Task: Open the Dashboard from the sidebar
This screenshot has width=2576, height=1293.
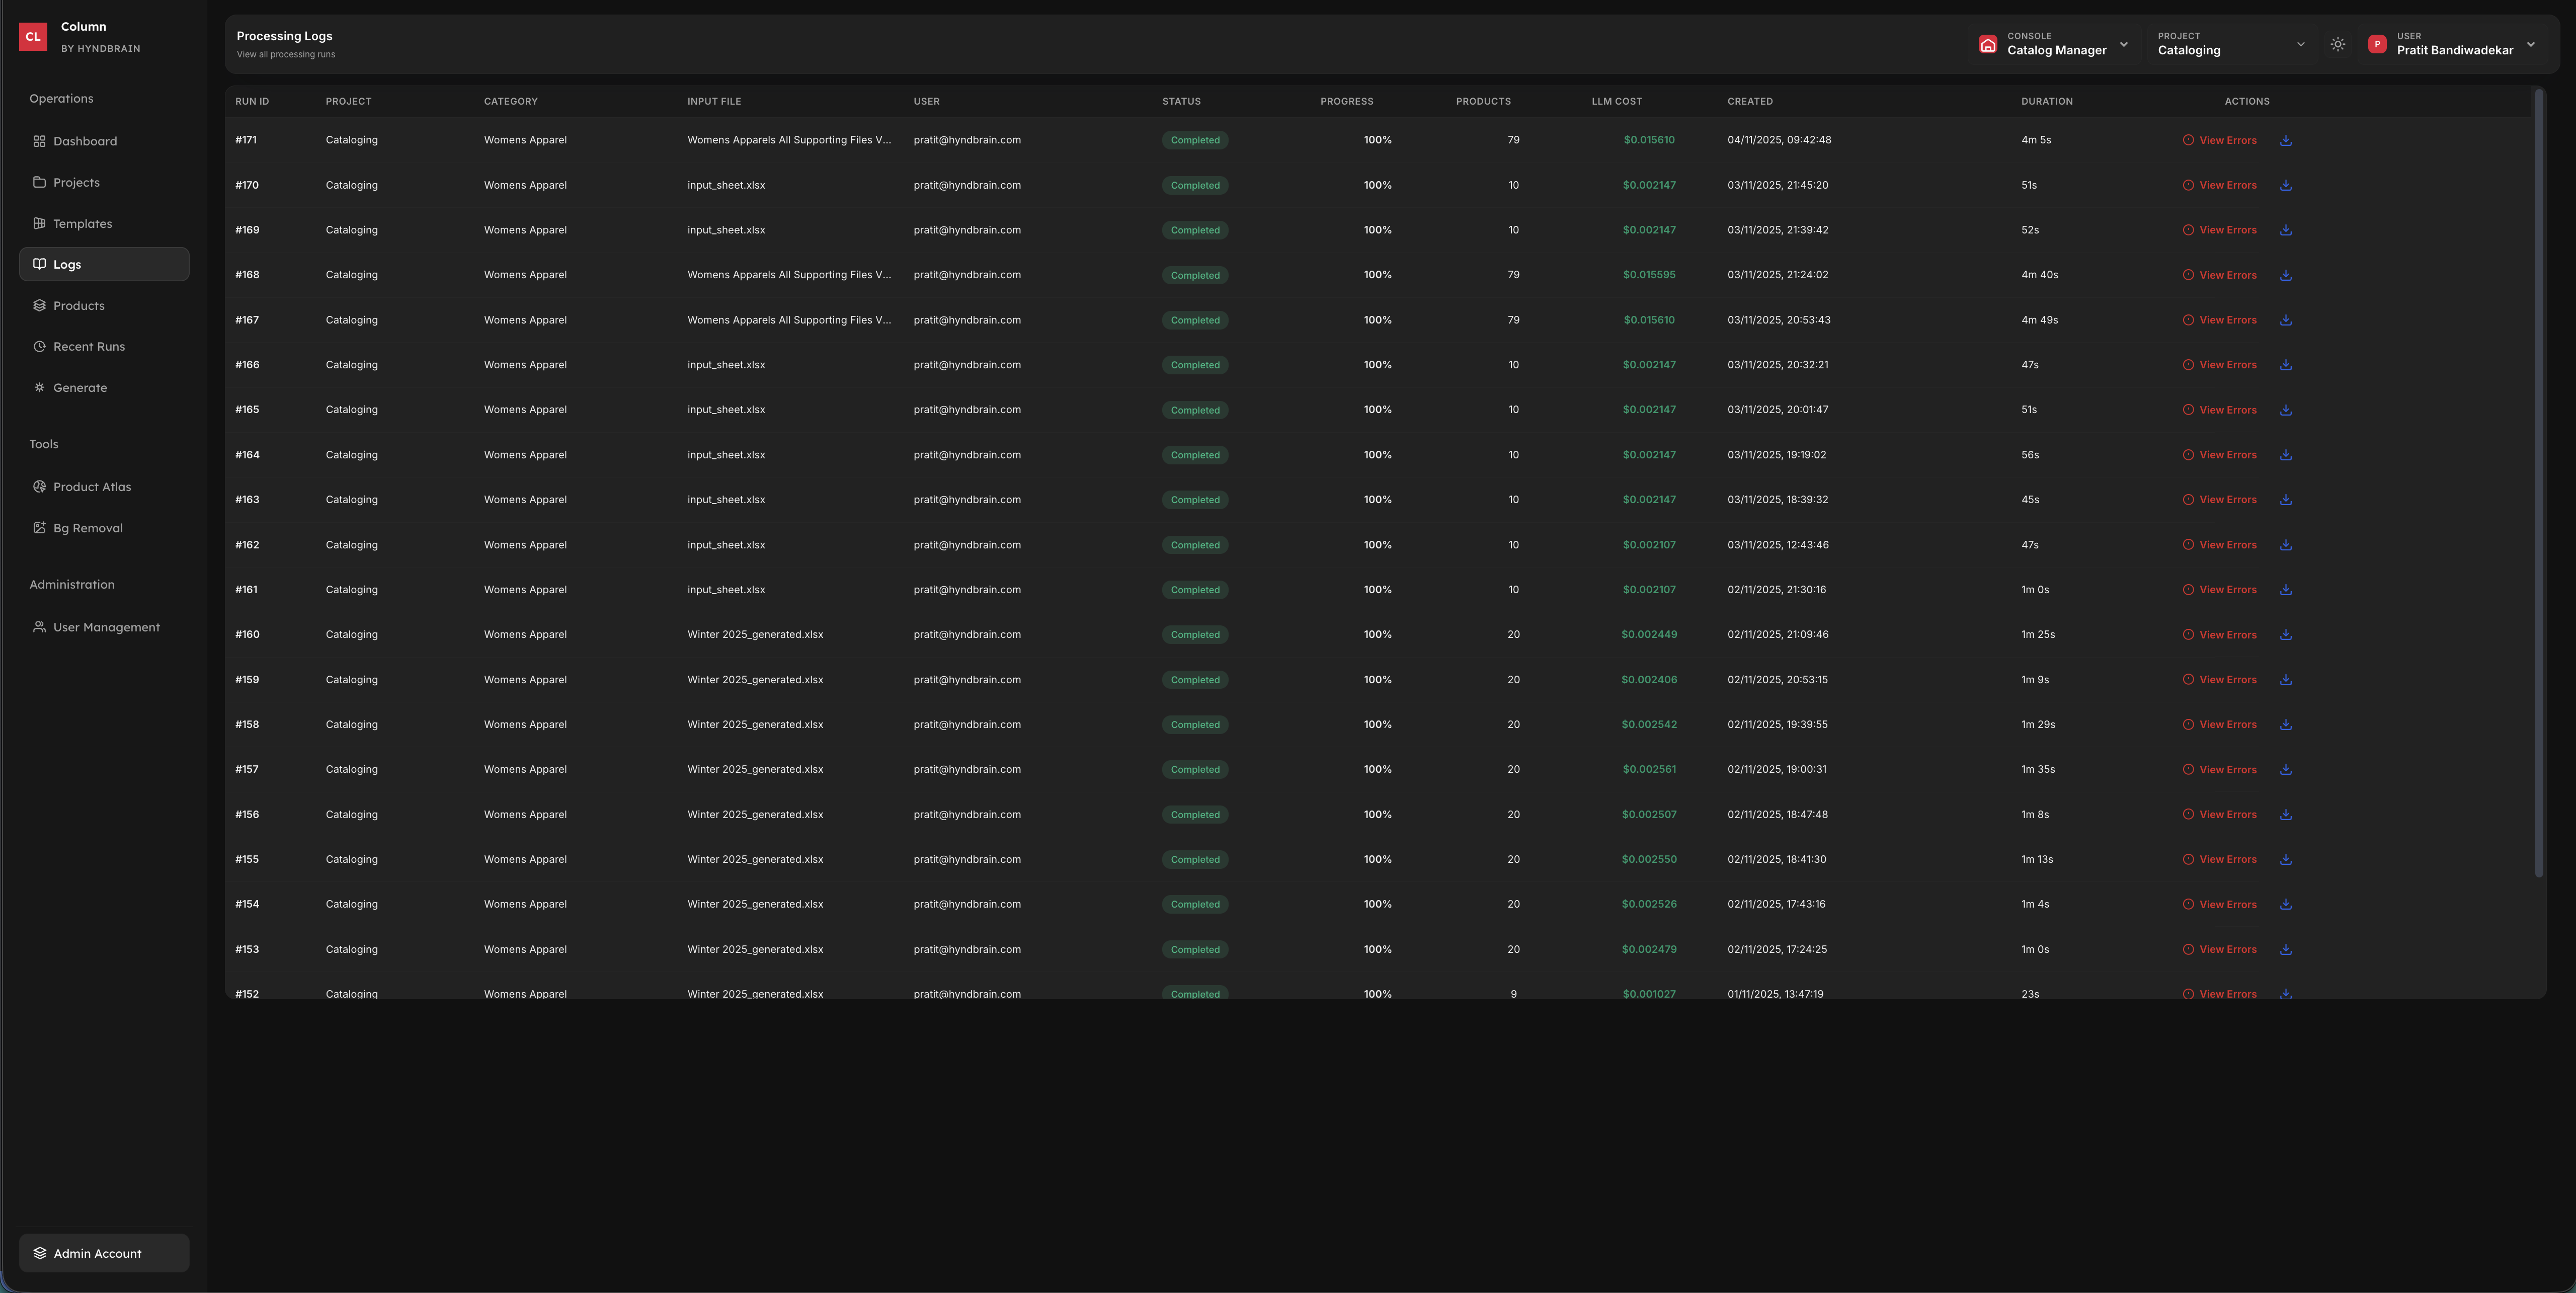Action: [x=85, y=141]
